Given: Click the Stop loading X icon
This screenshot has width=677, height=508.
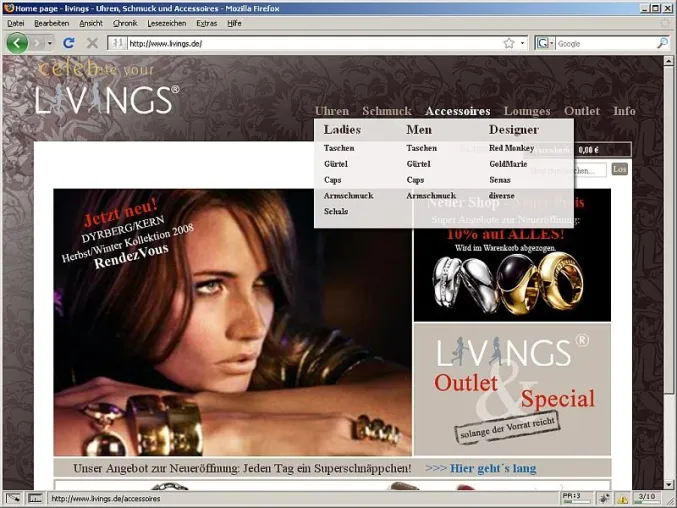Looking at the screenshot, I should point(92,43).
